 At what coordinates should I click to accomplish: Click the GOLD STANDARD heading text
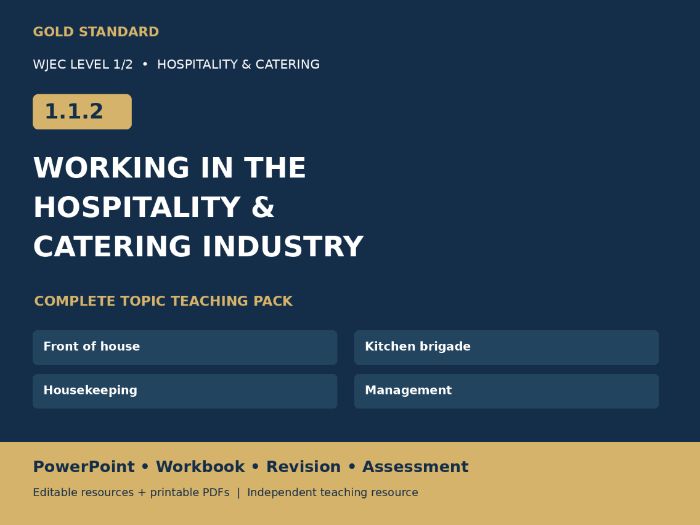[96, 32]
